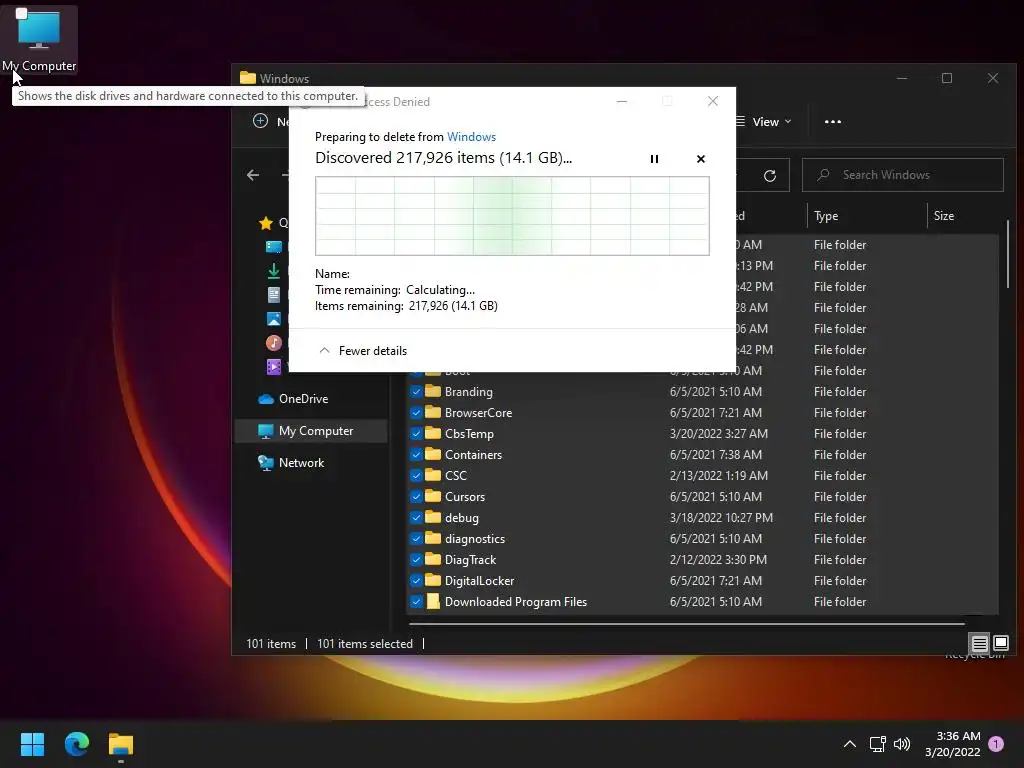Open the taskbar clock and date
Image resolution: width=1024 pixels, height=768 pixels.
[x=953, y=744]
